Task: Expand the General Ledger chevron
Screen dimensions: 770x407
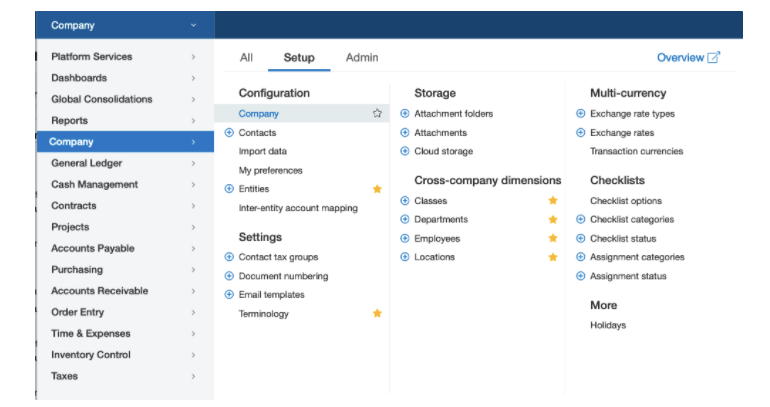Action: tap(193, 163)
